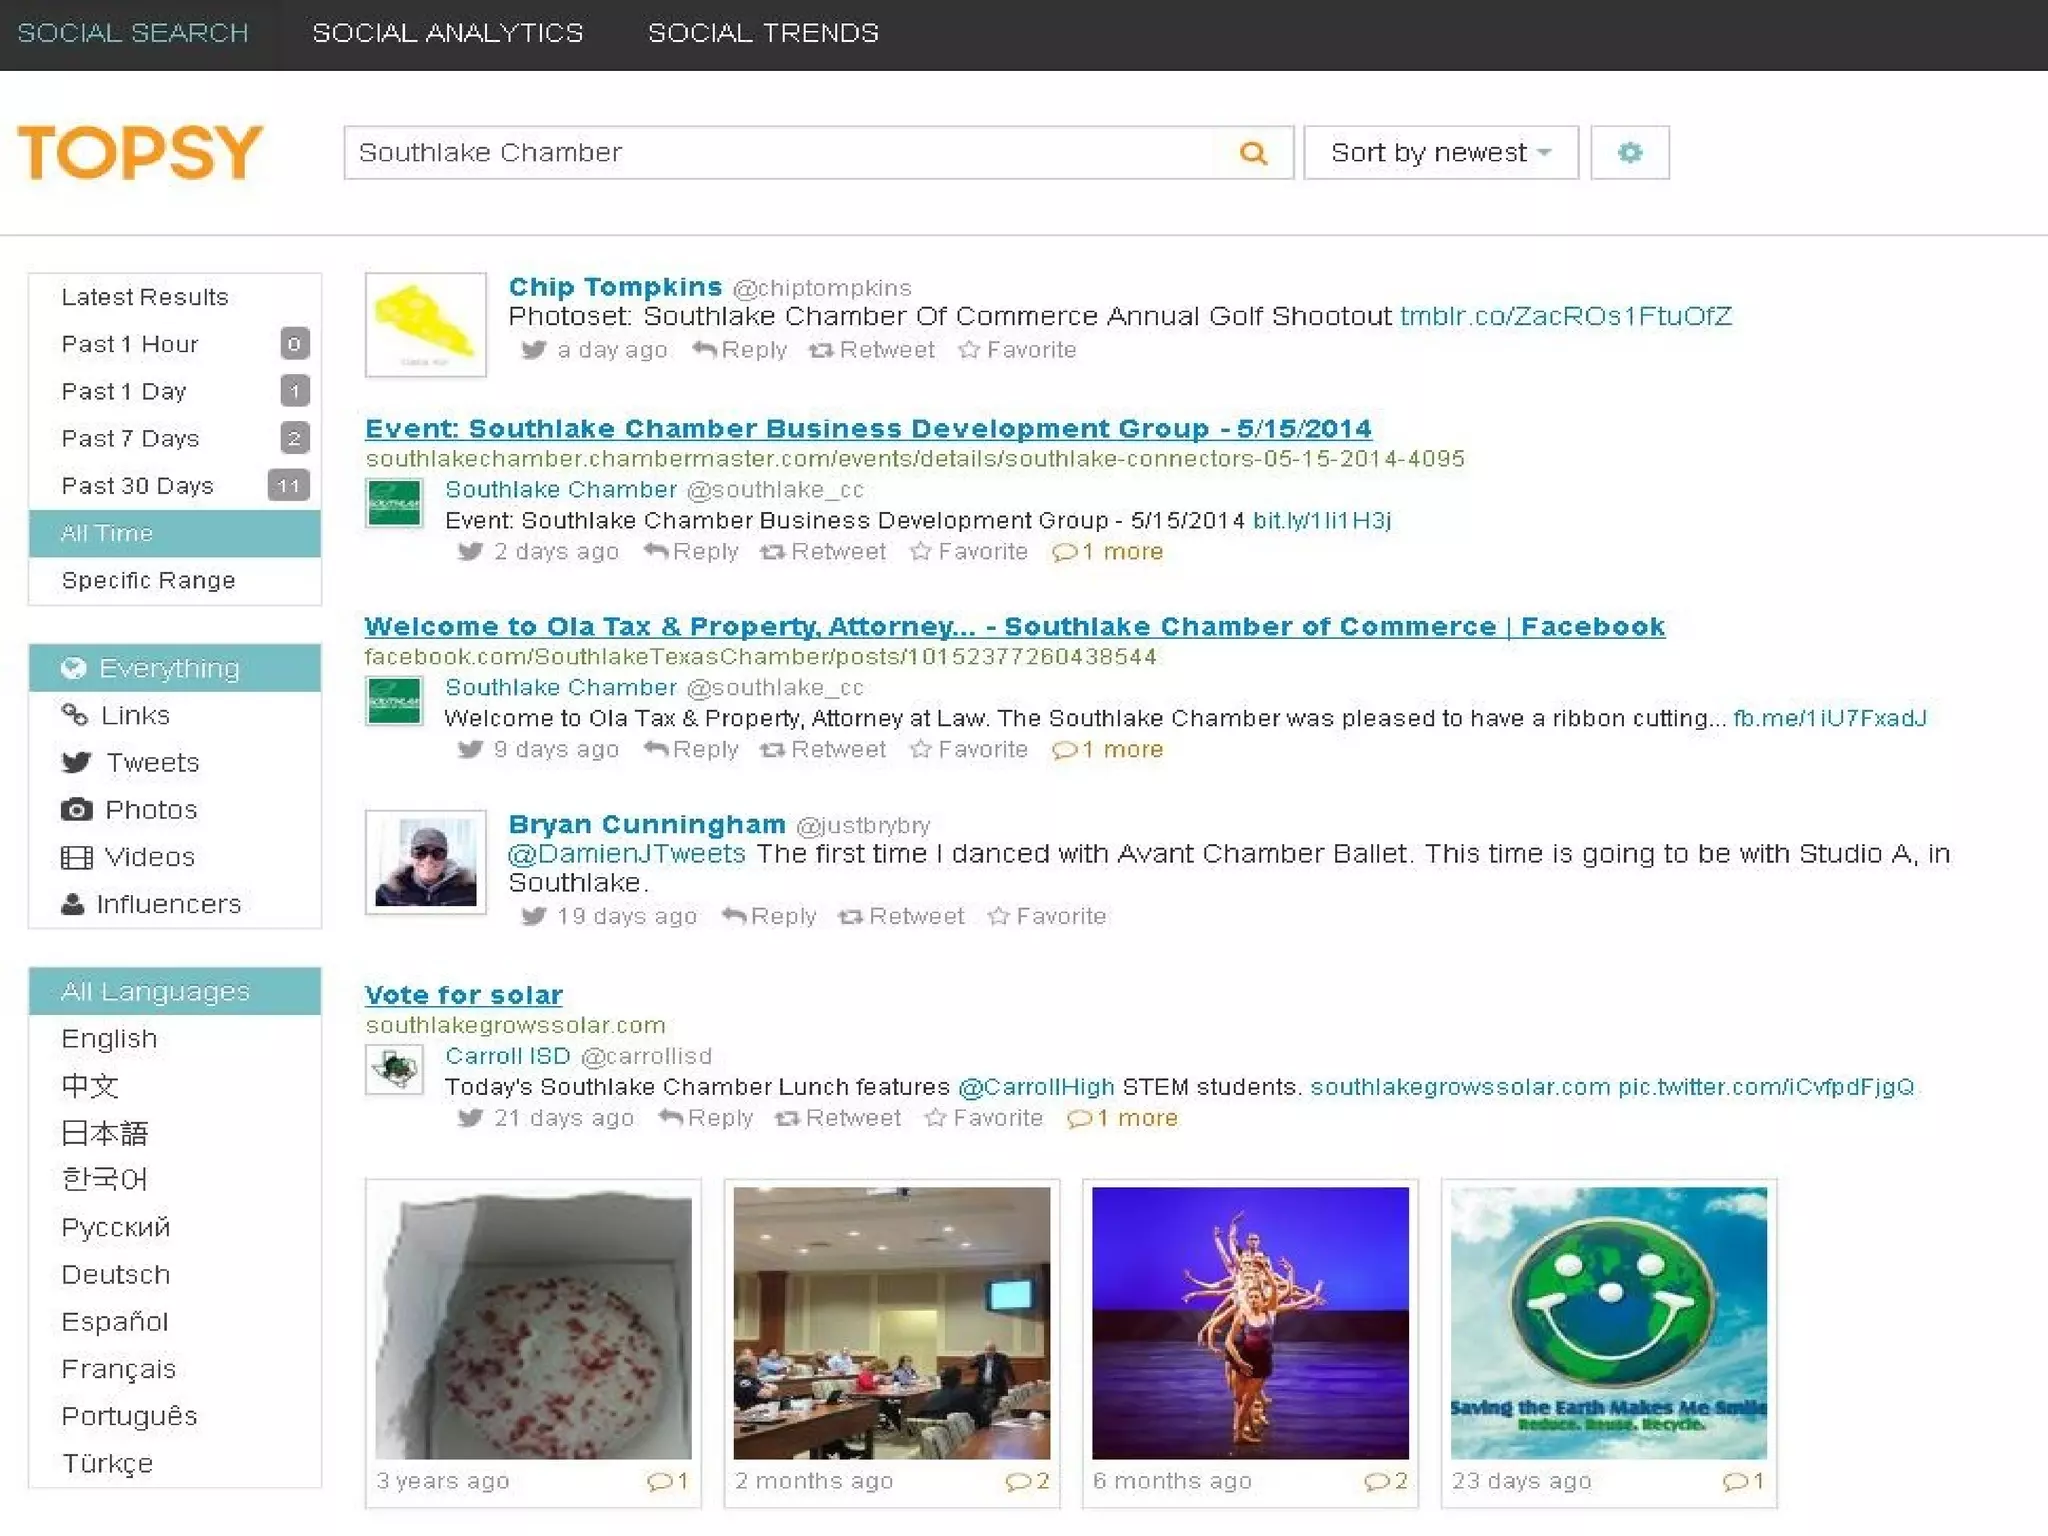This screenshot has width=2048, height=1536.
Task: Open the 'Vote for solar' link
Action: tap(463, 995)
